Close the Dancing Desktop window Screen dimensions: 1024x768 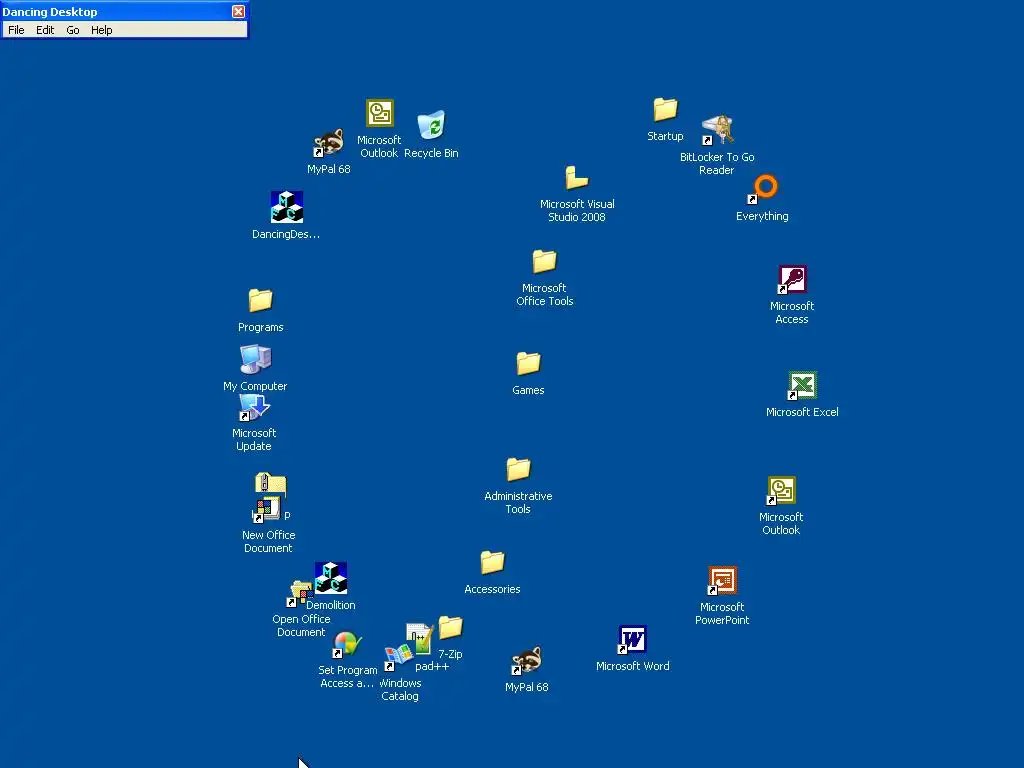[x=238, y=11]
